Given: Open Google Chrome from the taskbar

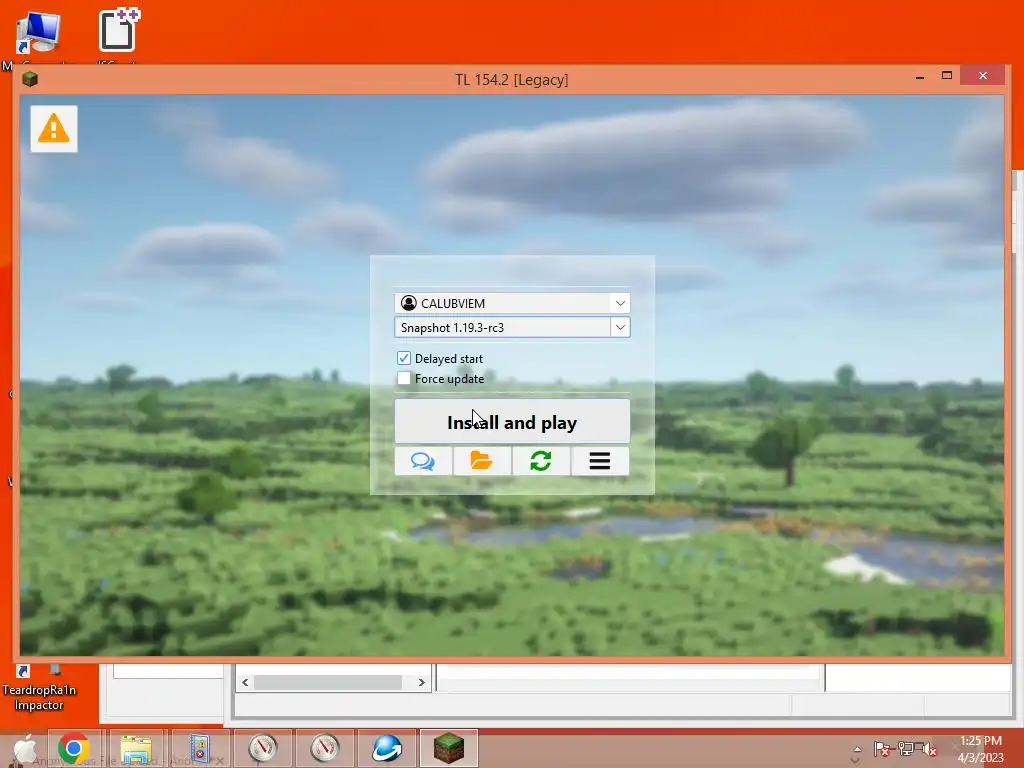Looking at the screenshot, I should [74, 748].
